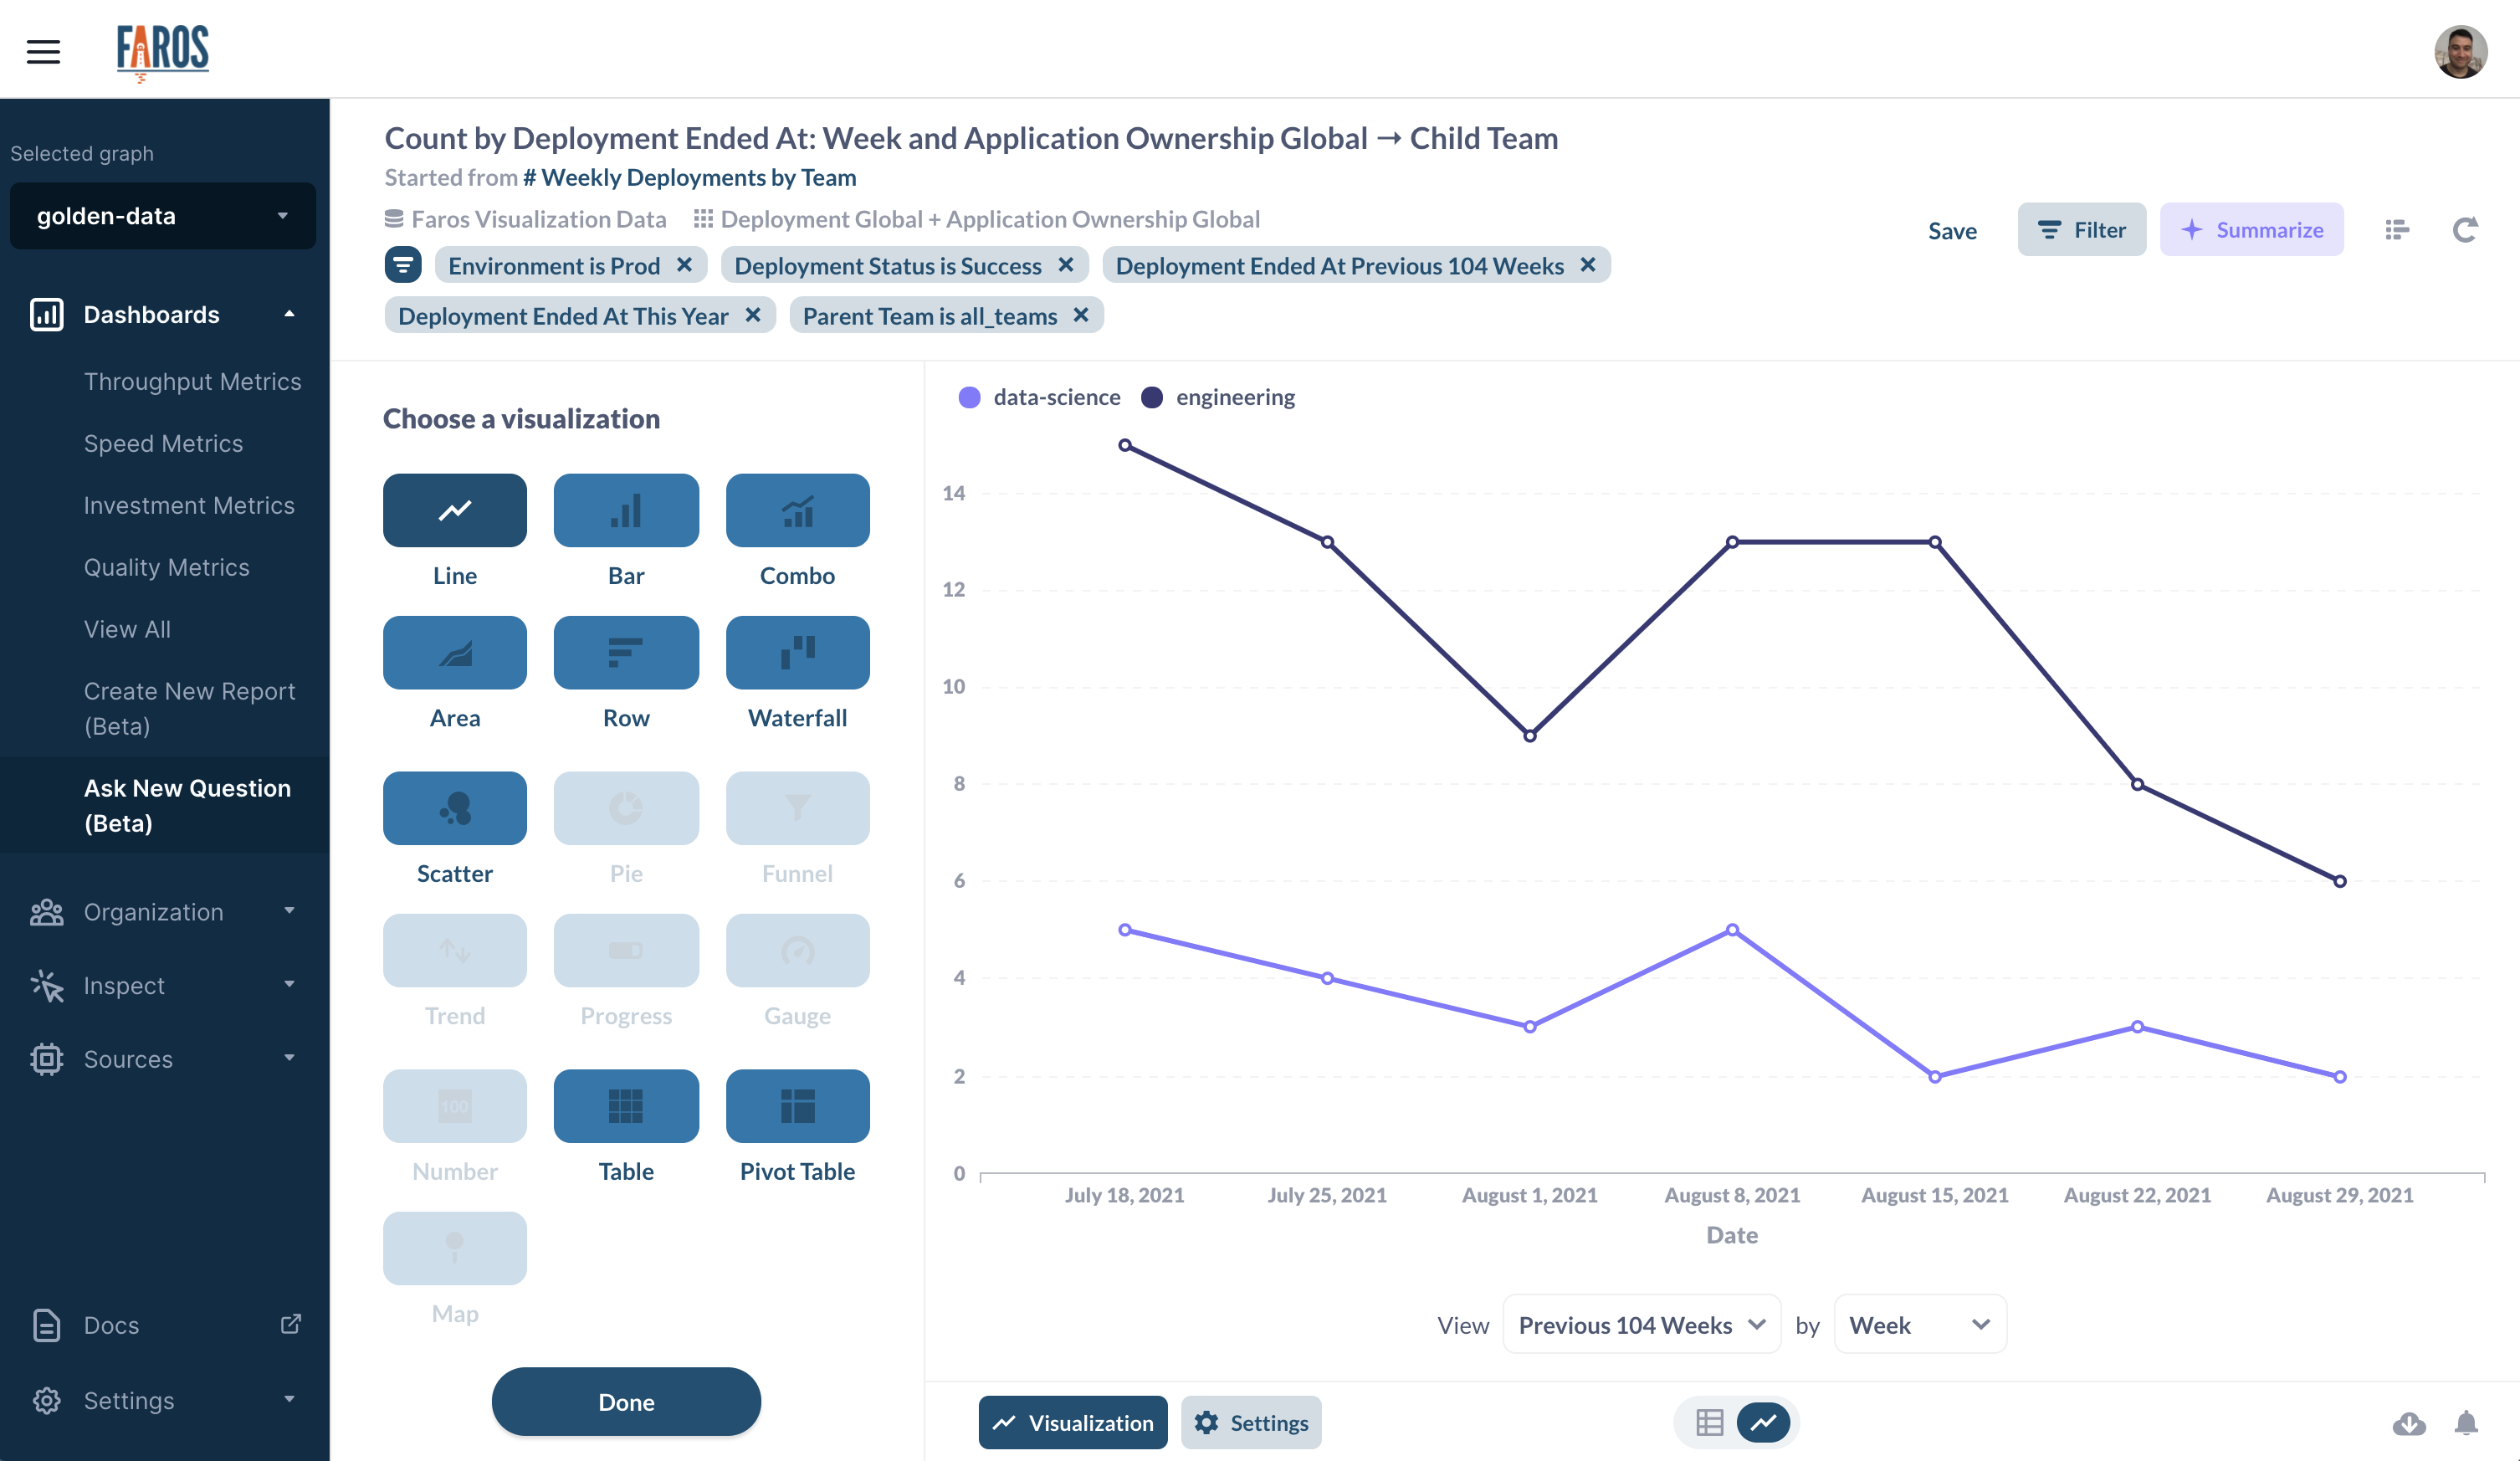Select the Pivot Table visualization icon

click(797, 1105)
